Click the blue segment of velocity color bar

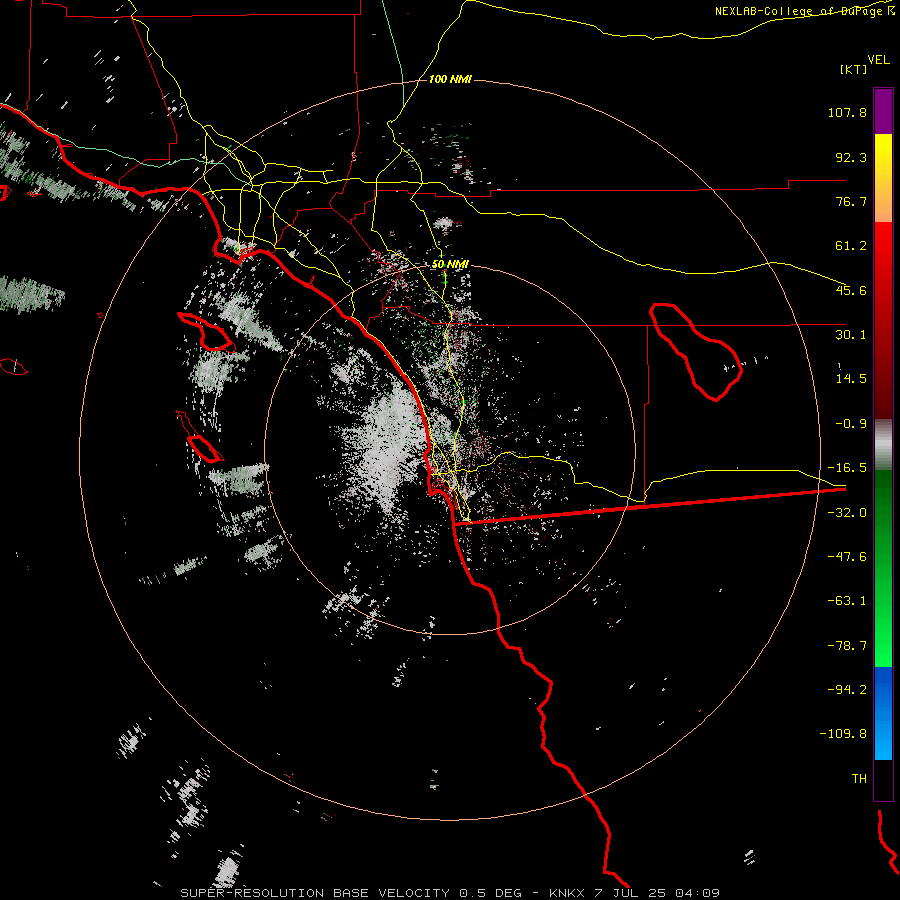pyautogui.click(x=883, y=713)
